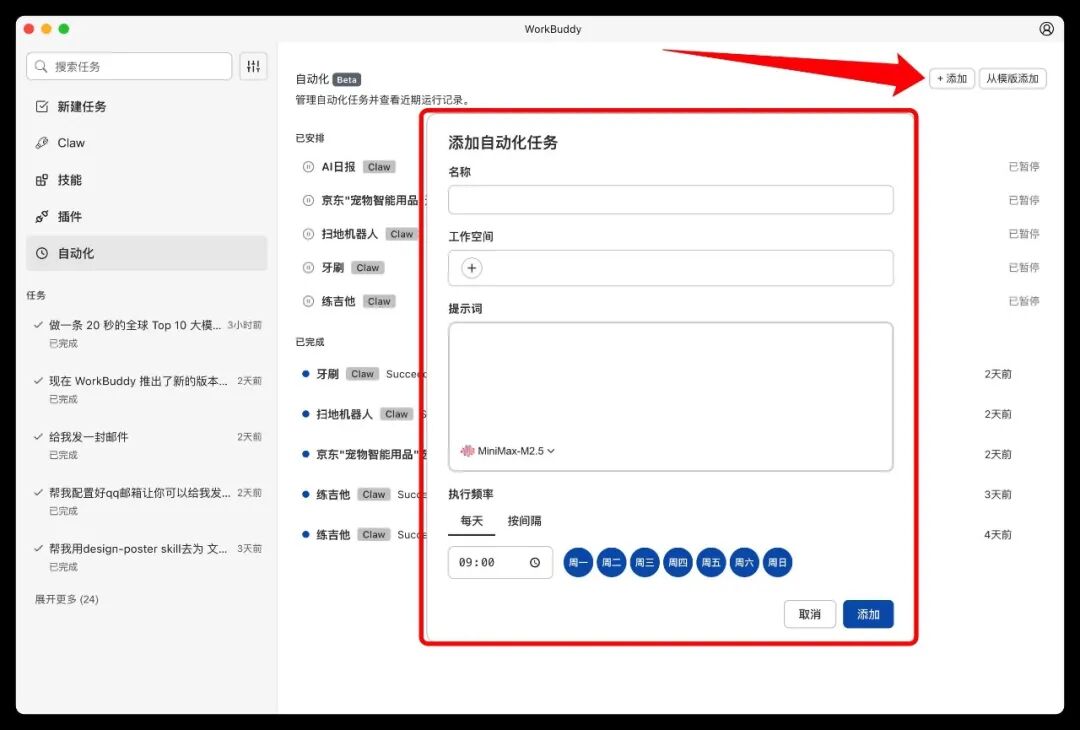Click the plus icon in 工作空间
This screenshot has height=730, width=1080.
pos(471,268)
